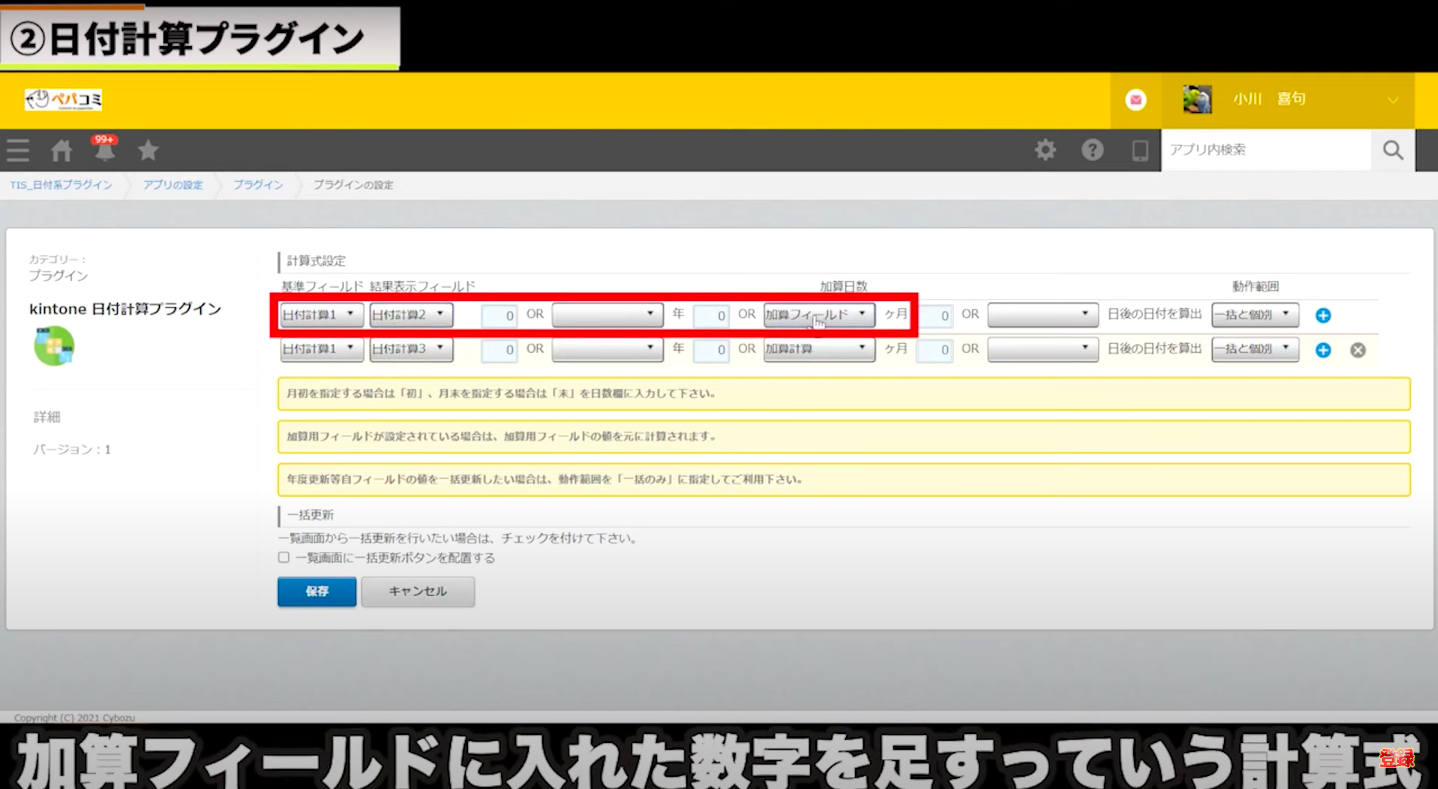The height and width of the screenshot is (789, 1438).
Task: Click the search magnifier icon
Action: coord(1392,150)
